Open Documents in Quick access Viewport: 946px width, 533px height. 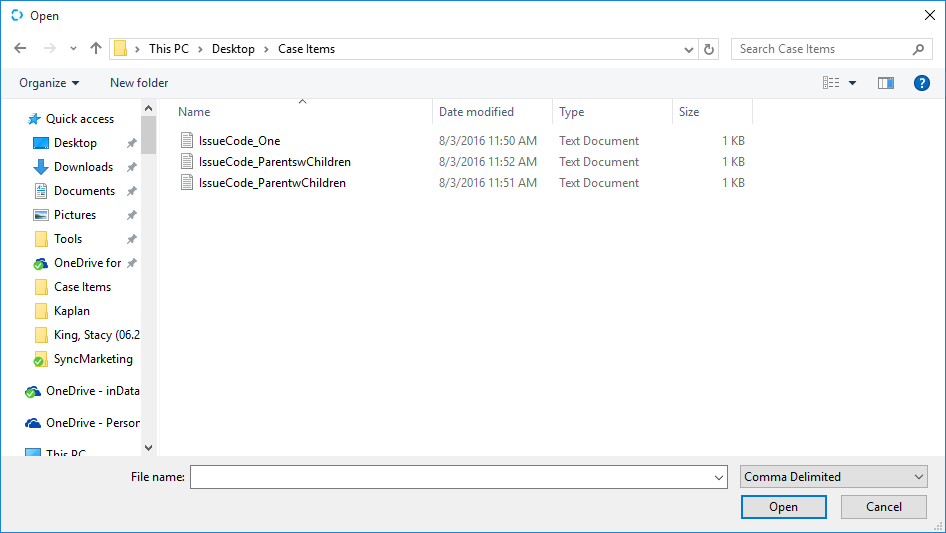click(x=84, y=191)
